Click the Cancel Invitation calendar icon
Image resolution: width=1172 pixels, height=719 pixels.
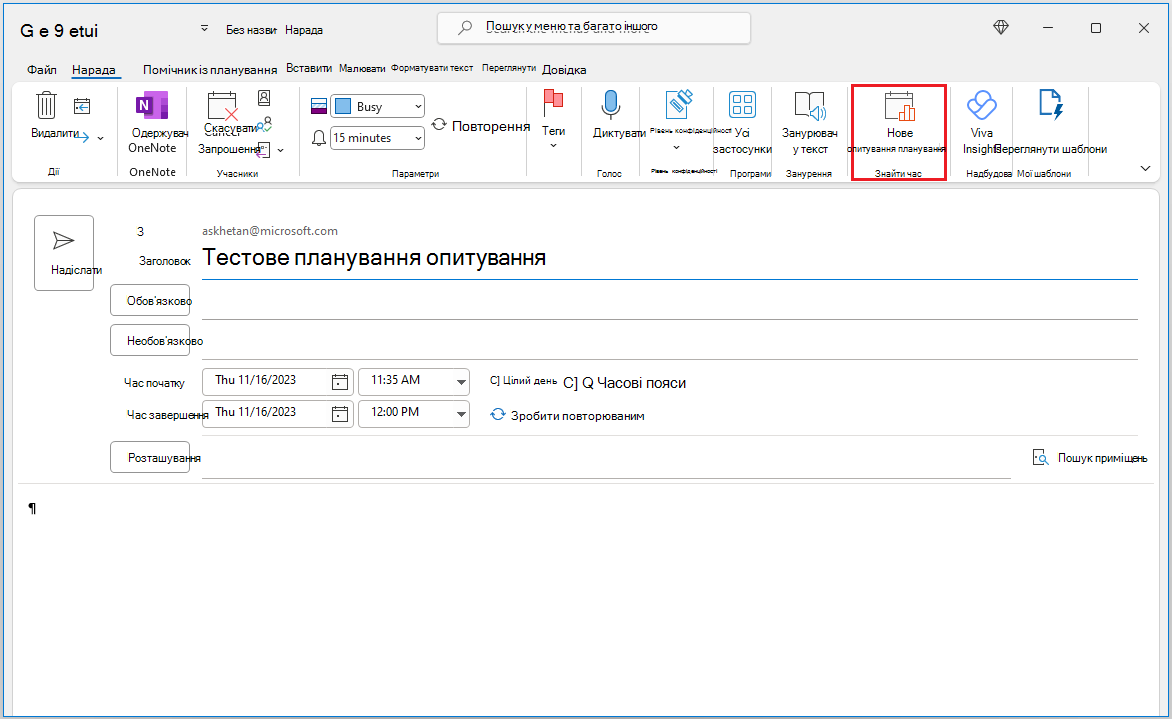[x=223, y=106]
